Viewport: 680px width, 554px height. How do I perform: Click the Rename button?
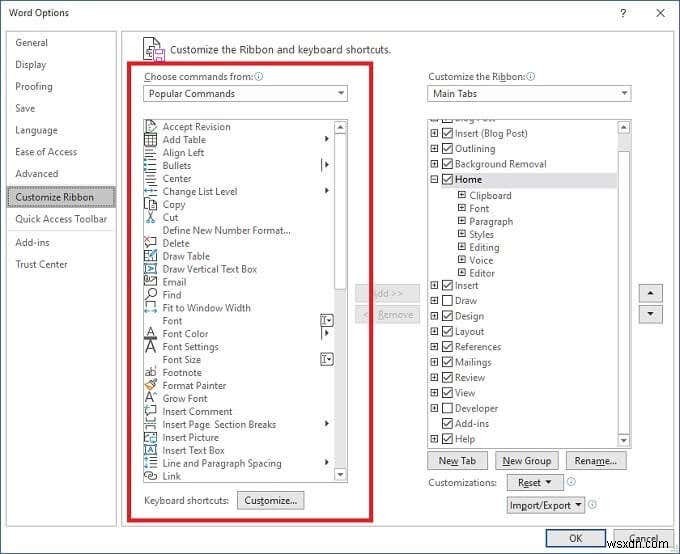(x=595, y=461)
